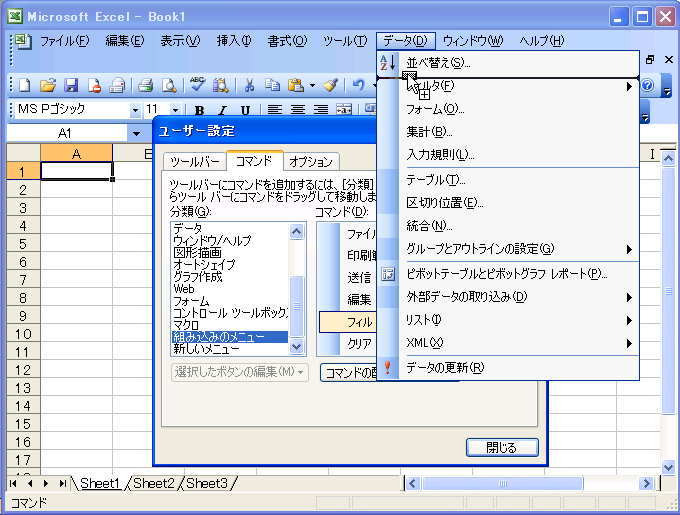Screen dimensions: 680x515
Task: Expand the フィルタ submenu arrow
Action: (629, 86)
